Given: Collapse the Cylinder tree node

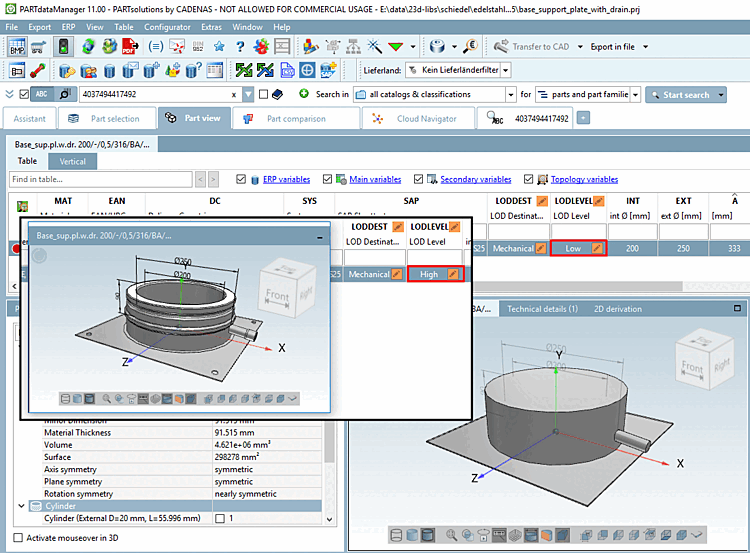Looking at the screenshot, I should [x=22, y=506].
